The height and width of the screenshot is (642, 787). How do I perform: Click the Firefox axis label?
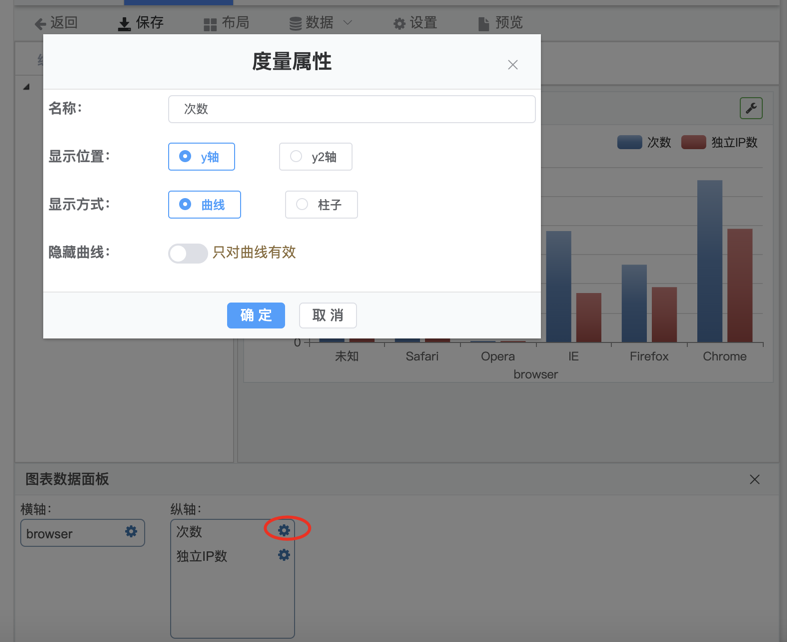649,356
